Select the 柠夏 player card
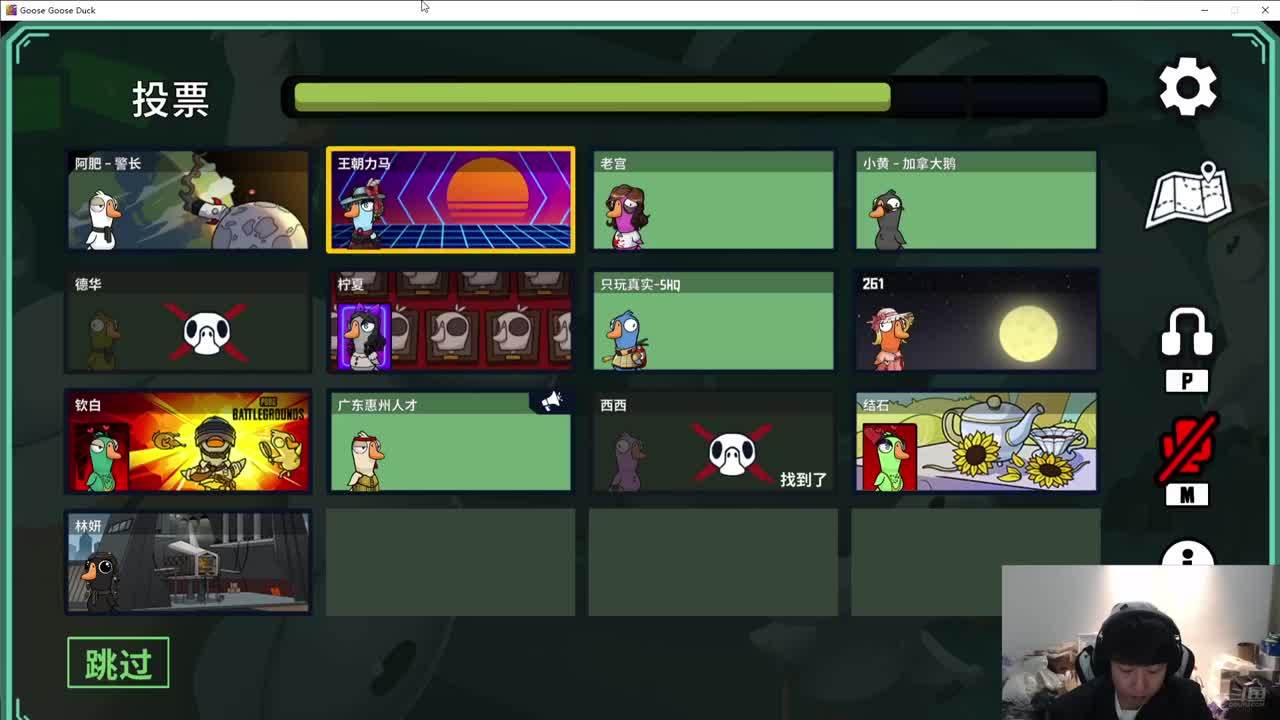Image resolution: width=1280 pixels, height=720 pixels. coord(450,321)
